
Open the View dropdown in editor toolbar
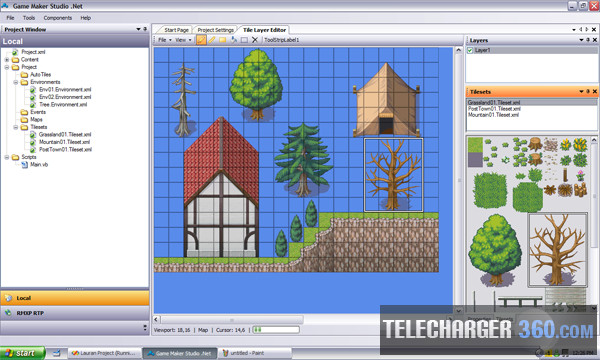(x=183, y=40)
